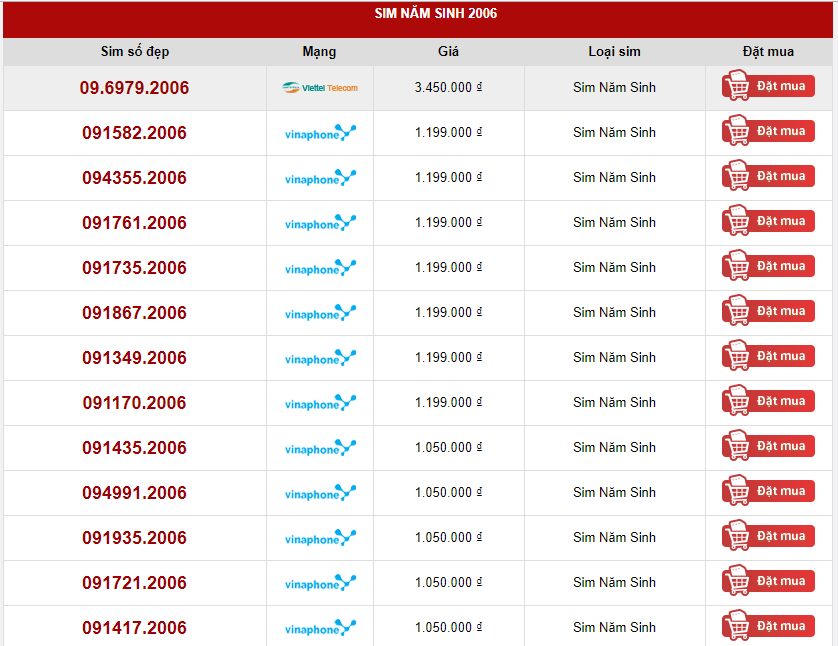Click price of sim 091417.2006
838x646 pixels.
pos(448,627)
